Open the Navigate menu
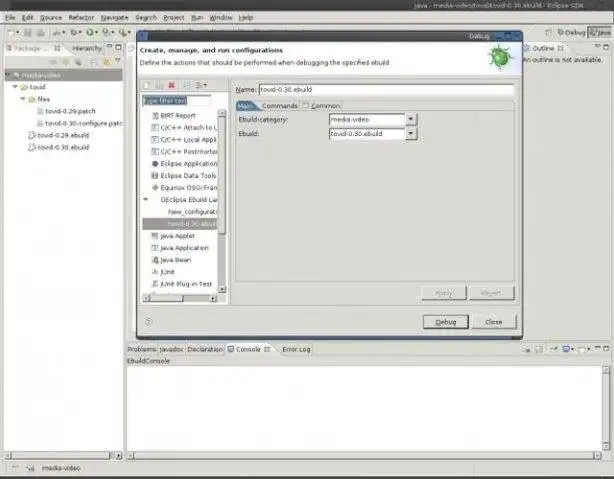Screen dimensions: 614x479 point(114,18)
